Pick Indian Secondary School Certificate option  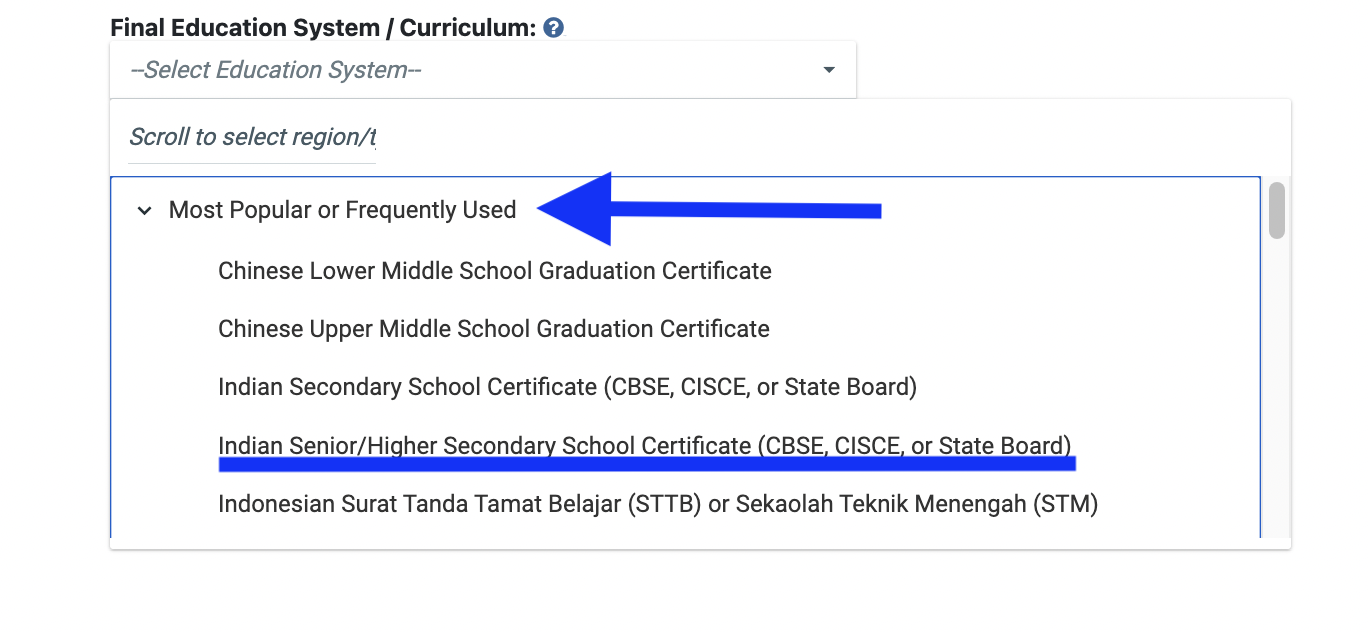tap(567, 387)
